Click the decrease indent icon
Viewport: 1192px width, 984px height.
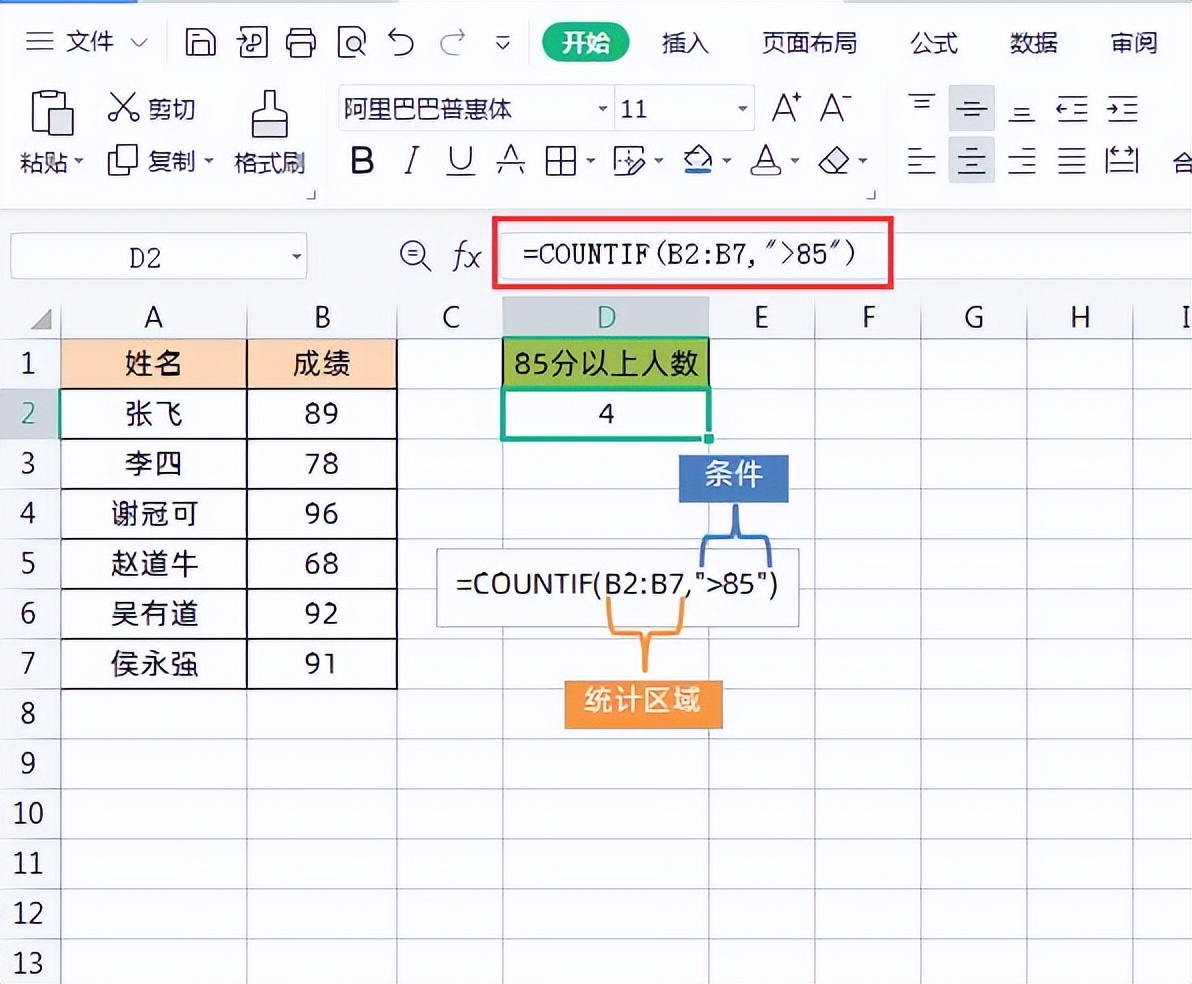(1072, 109)
